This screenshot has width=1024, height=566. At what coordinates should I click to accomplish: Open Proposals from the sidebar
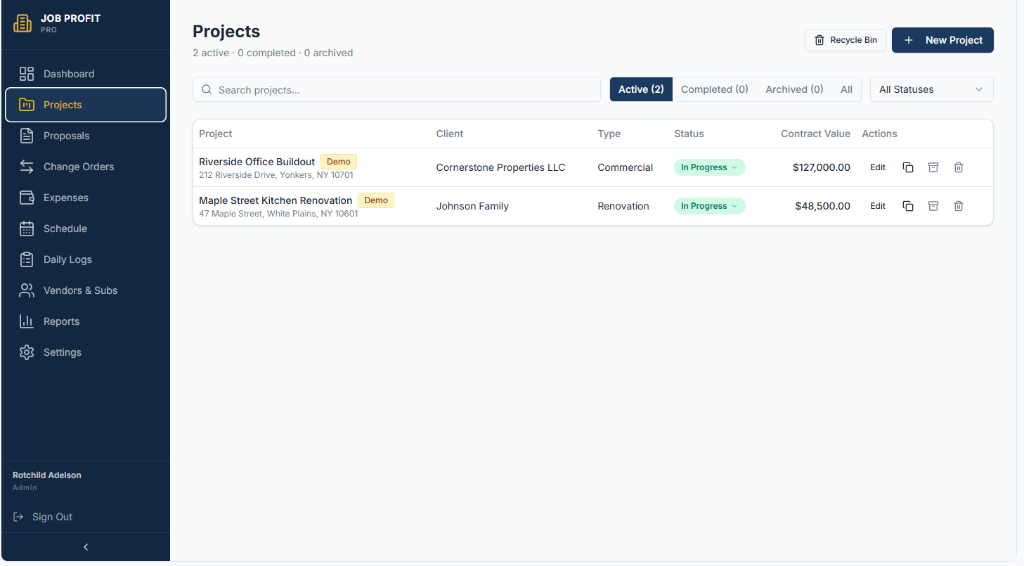(86, 136)
